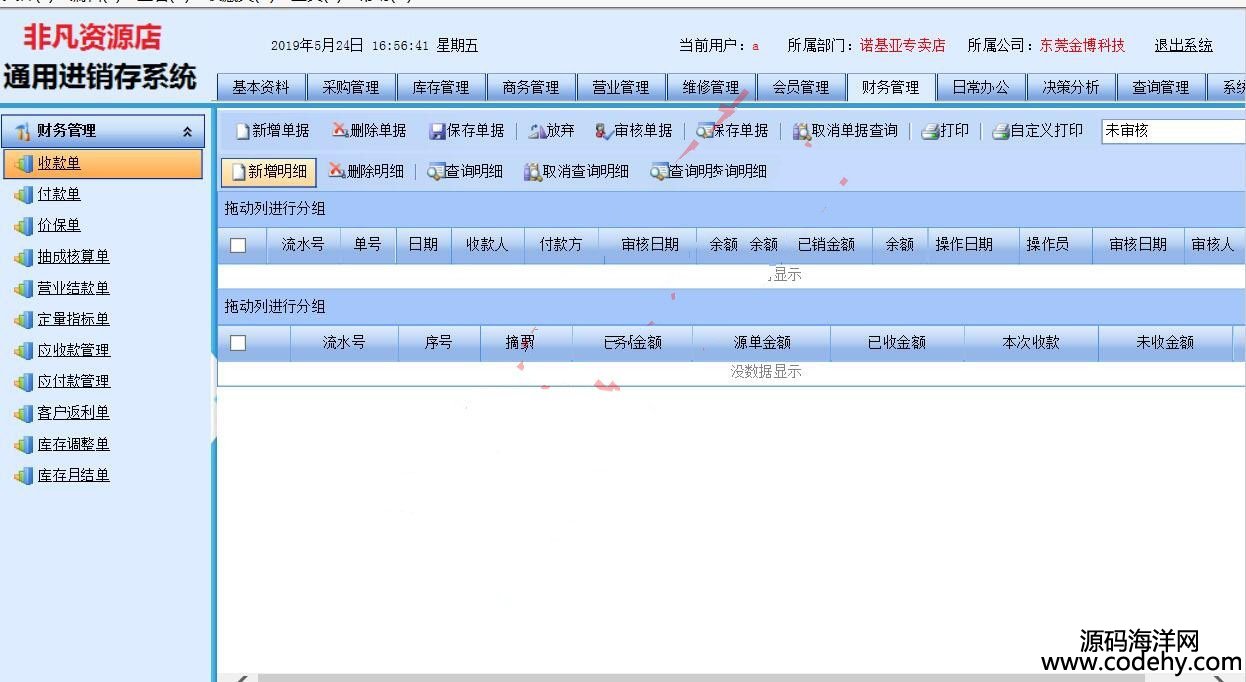Click the 删除明细 delete detail icon
Image resolution: width=1246 pixels, height=682 pixels.
336,171
